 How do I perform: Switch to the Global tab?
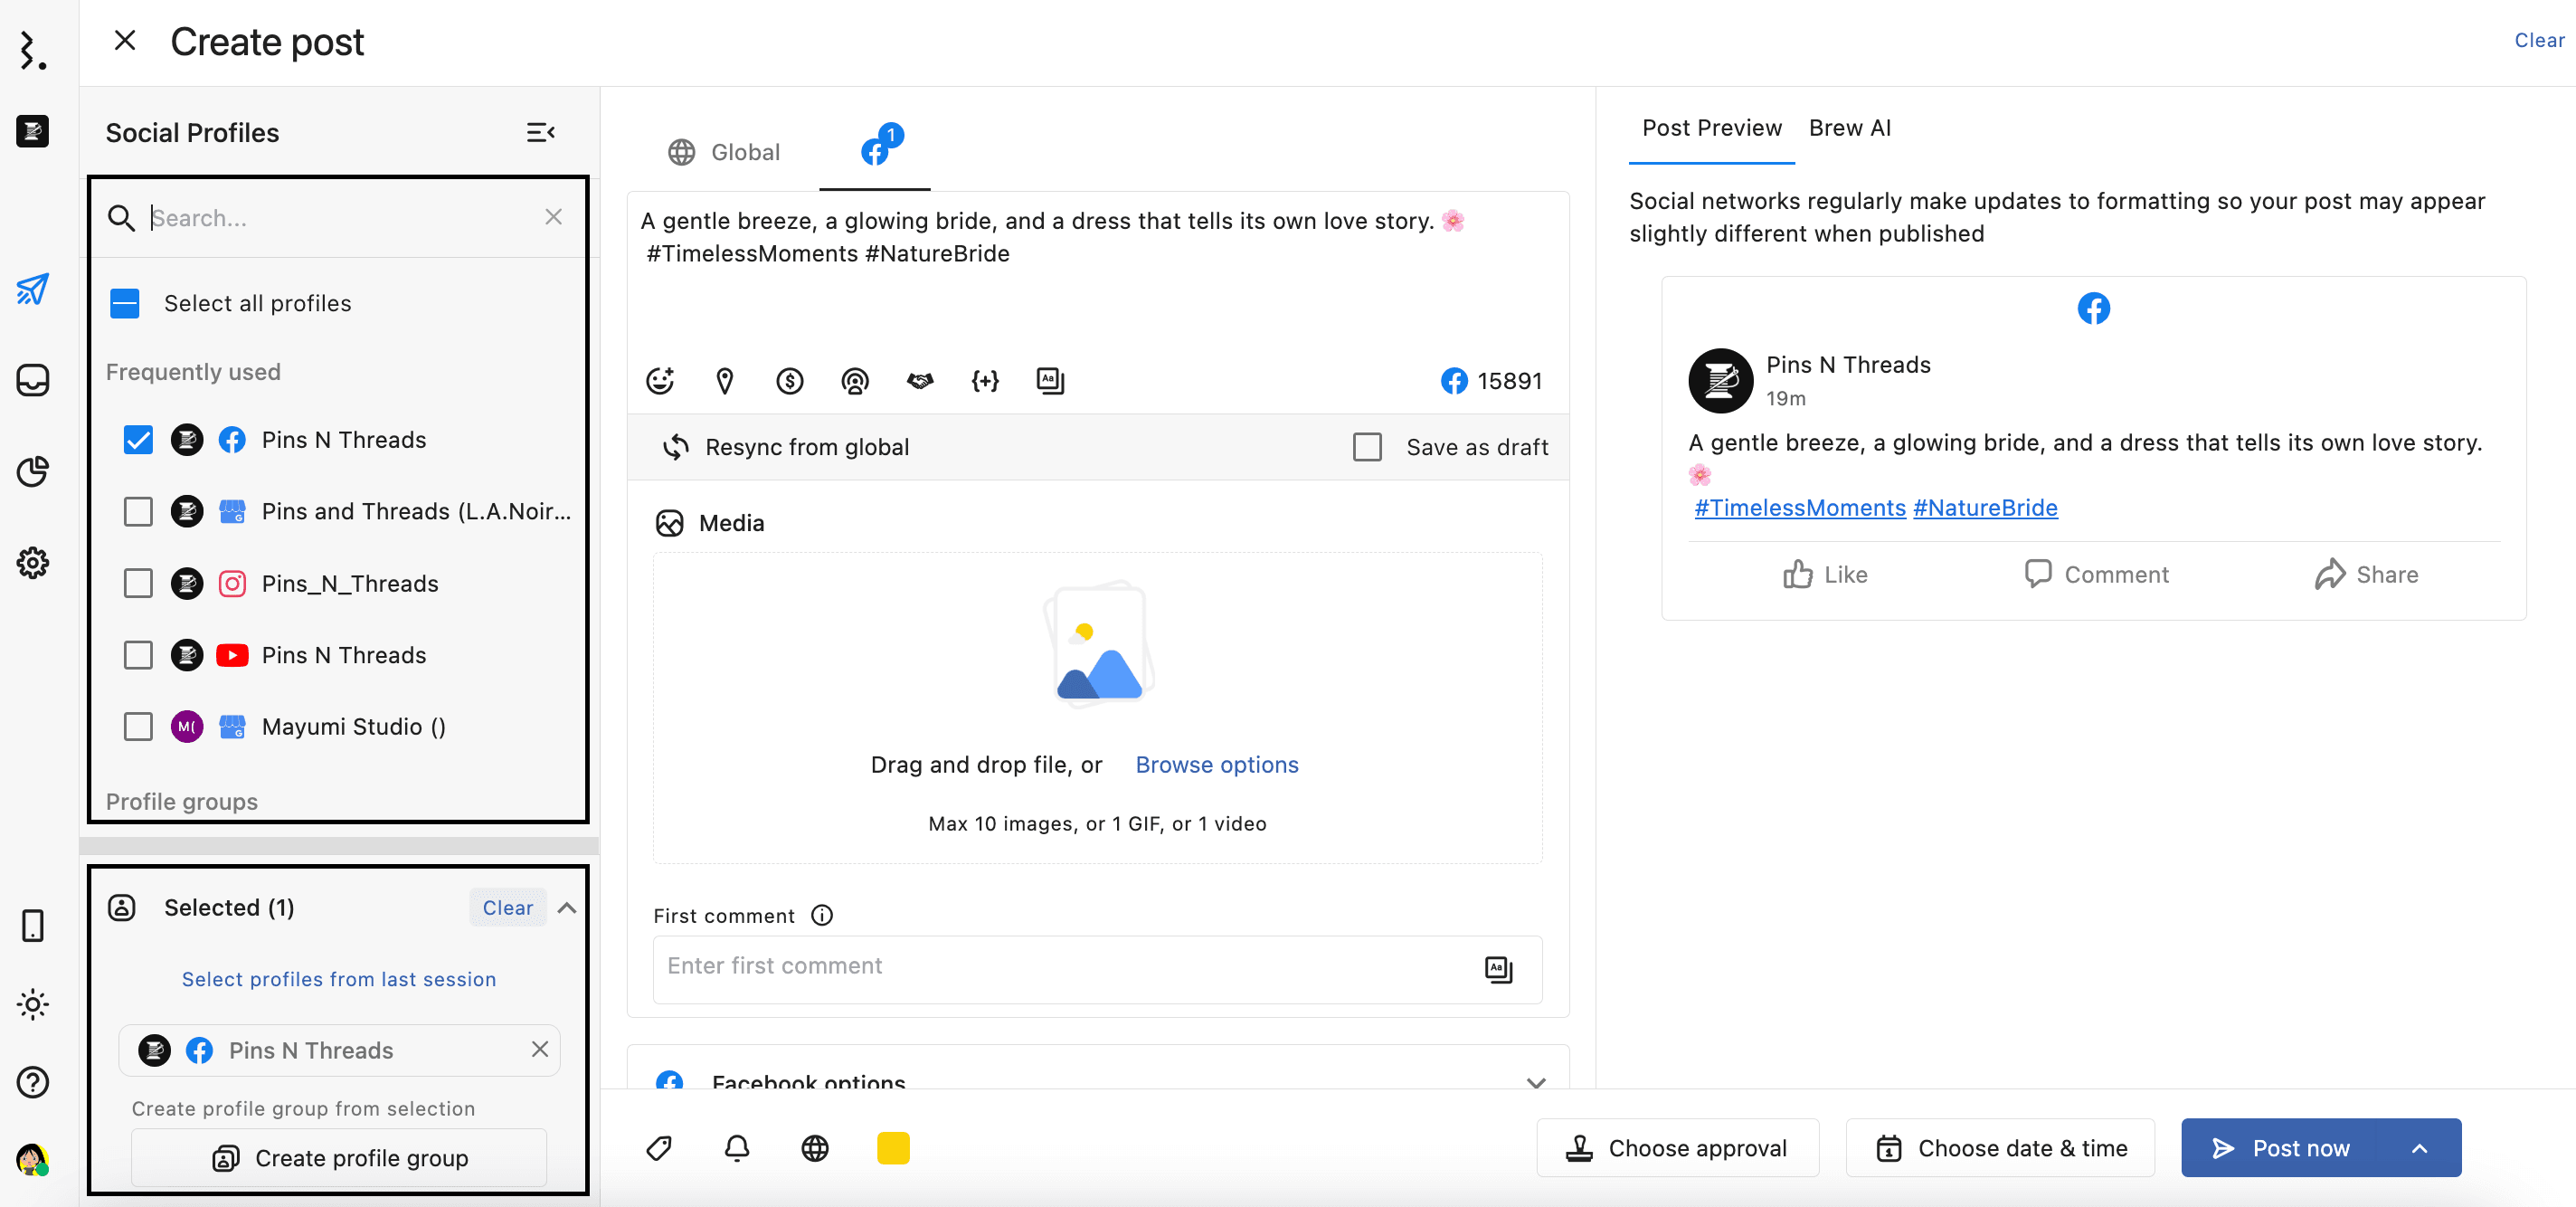(725, 152)
